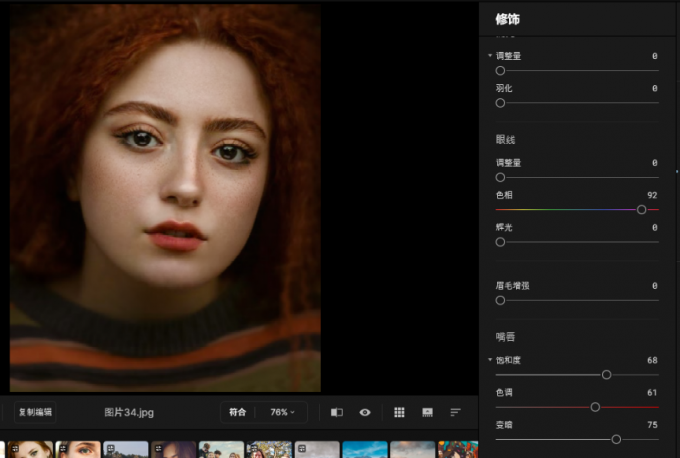Click the 饱和度 slider handle
The height and width of the screenshot is (458, 680).
click(x=606, y=375)
